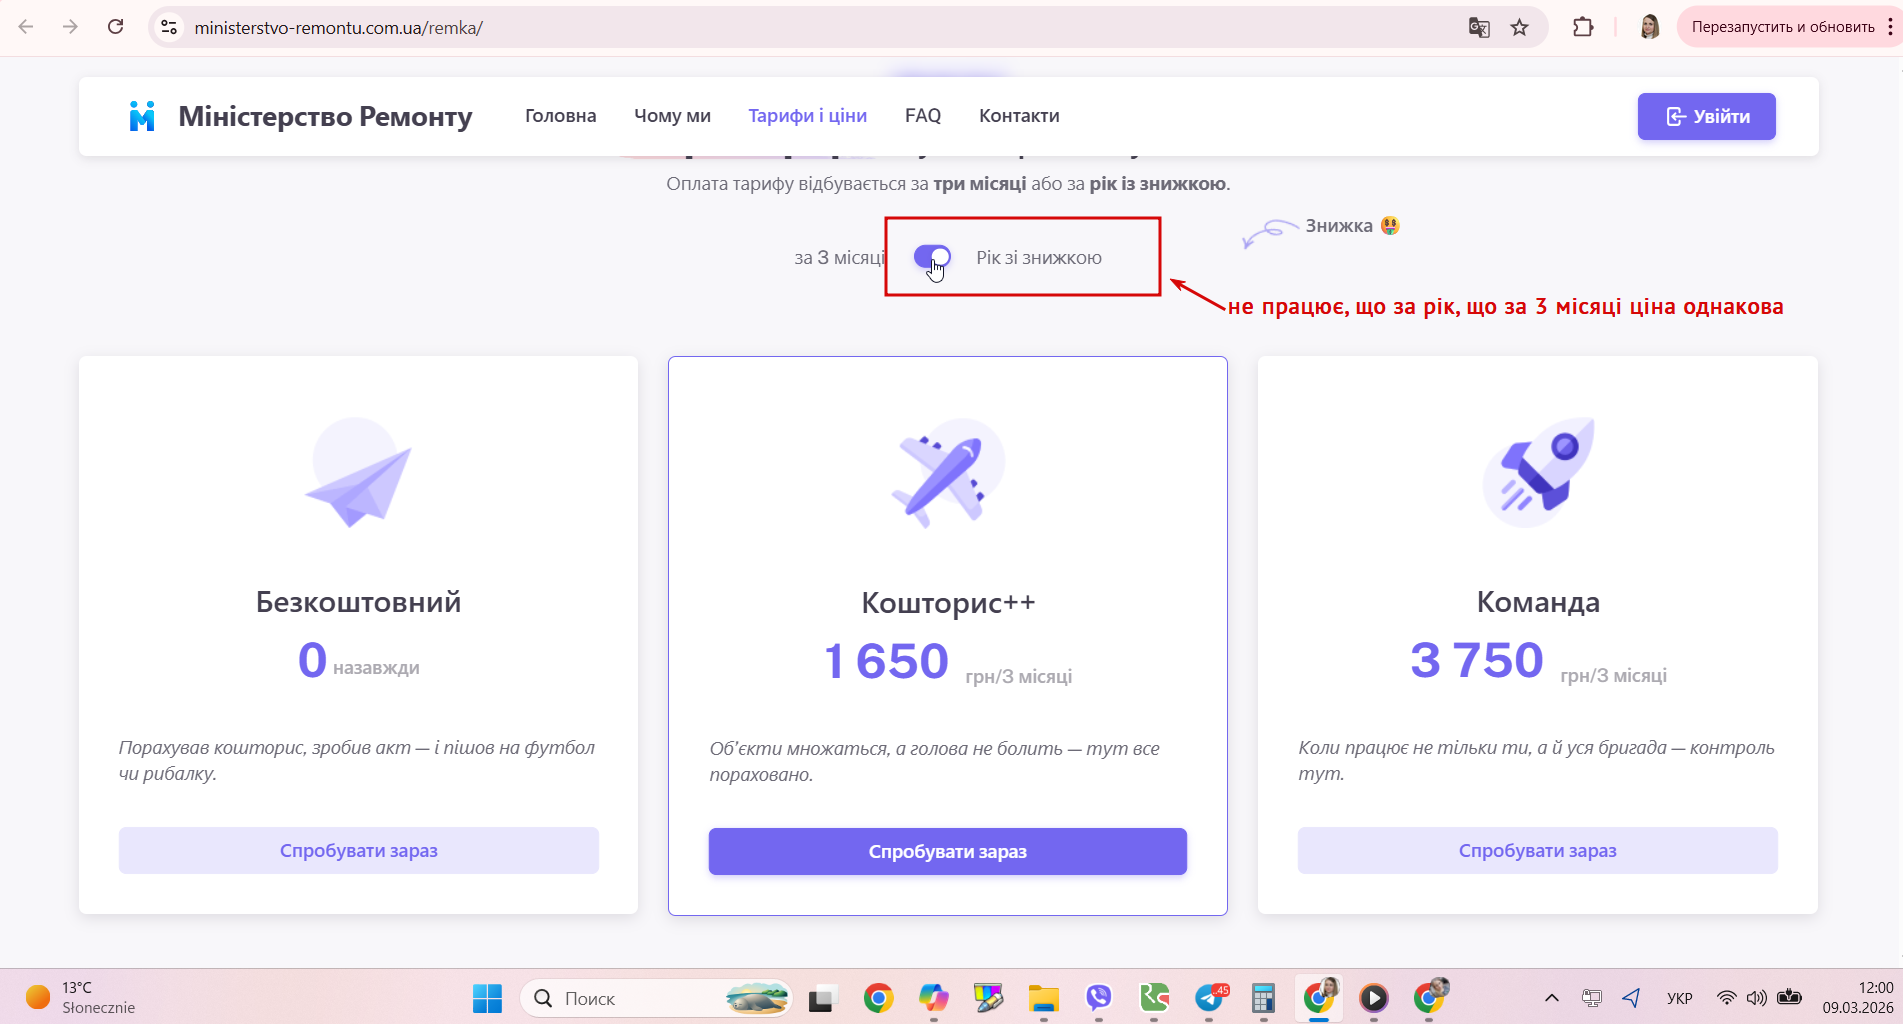Open the weather widget showing 13°C
This screenshot has width=1903, height=1024.
point(81,998)
